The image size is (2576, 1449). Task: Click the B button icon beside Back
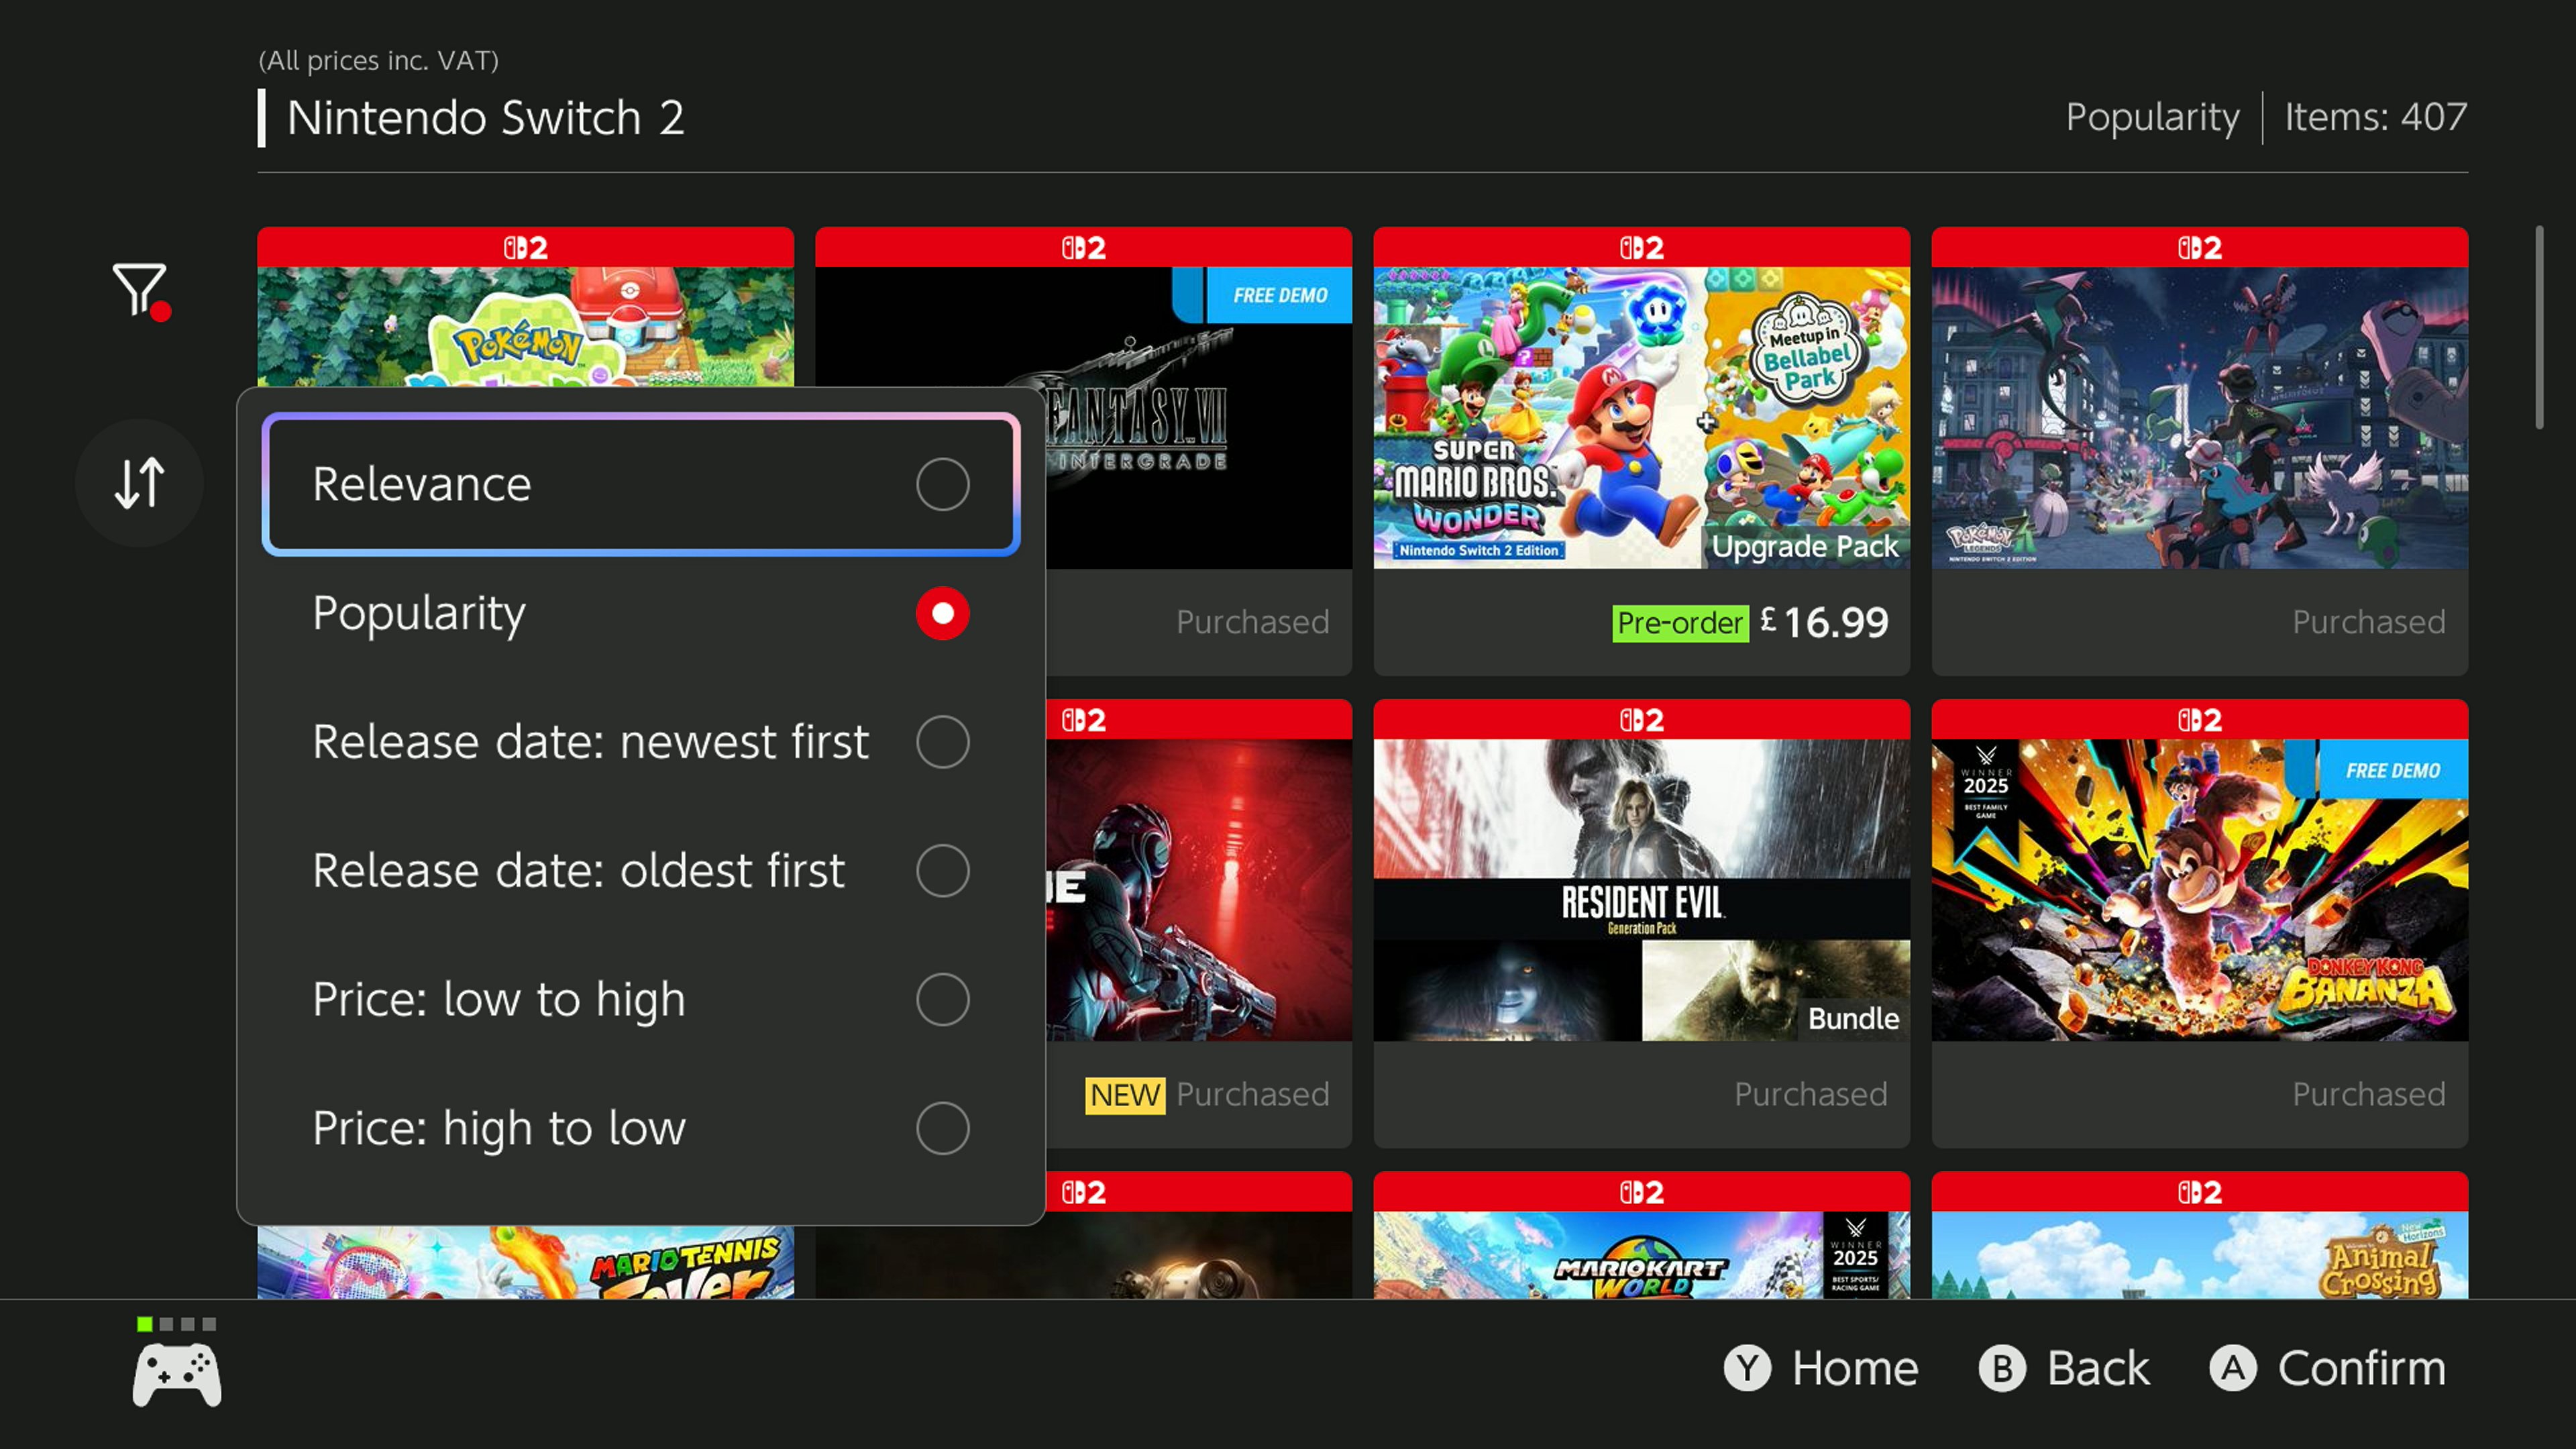click(x=2002, y=1368)
